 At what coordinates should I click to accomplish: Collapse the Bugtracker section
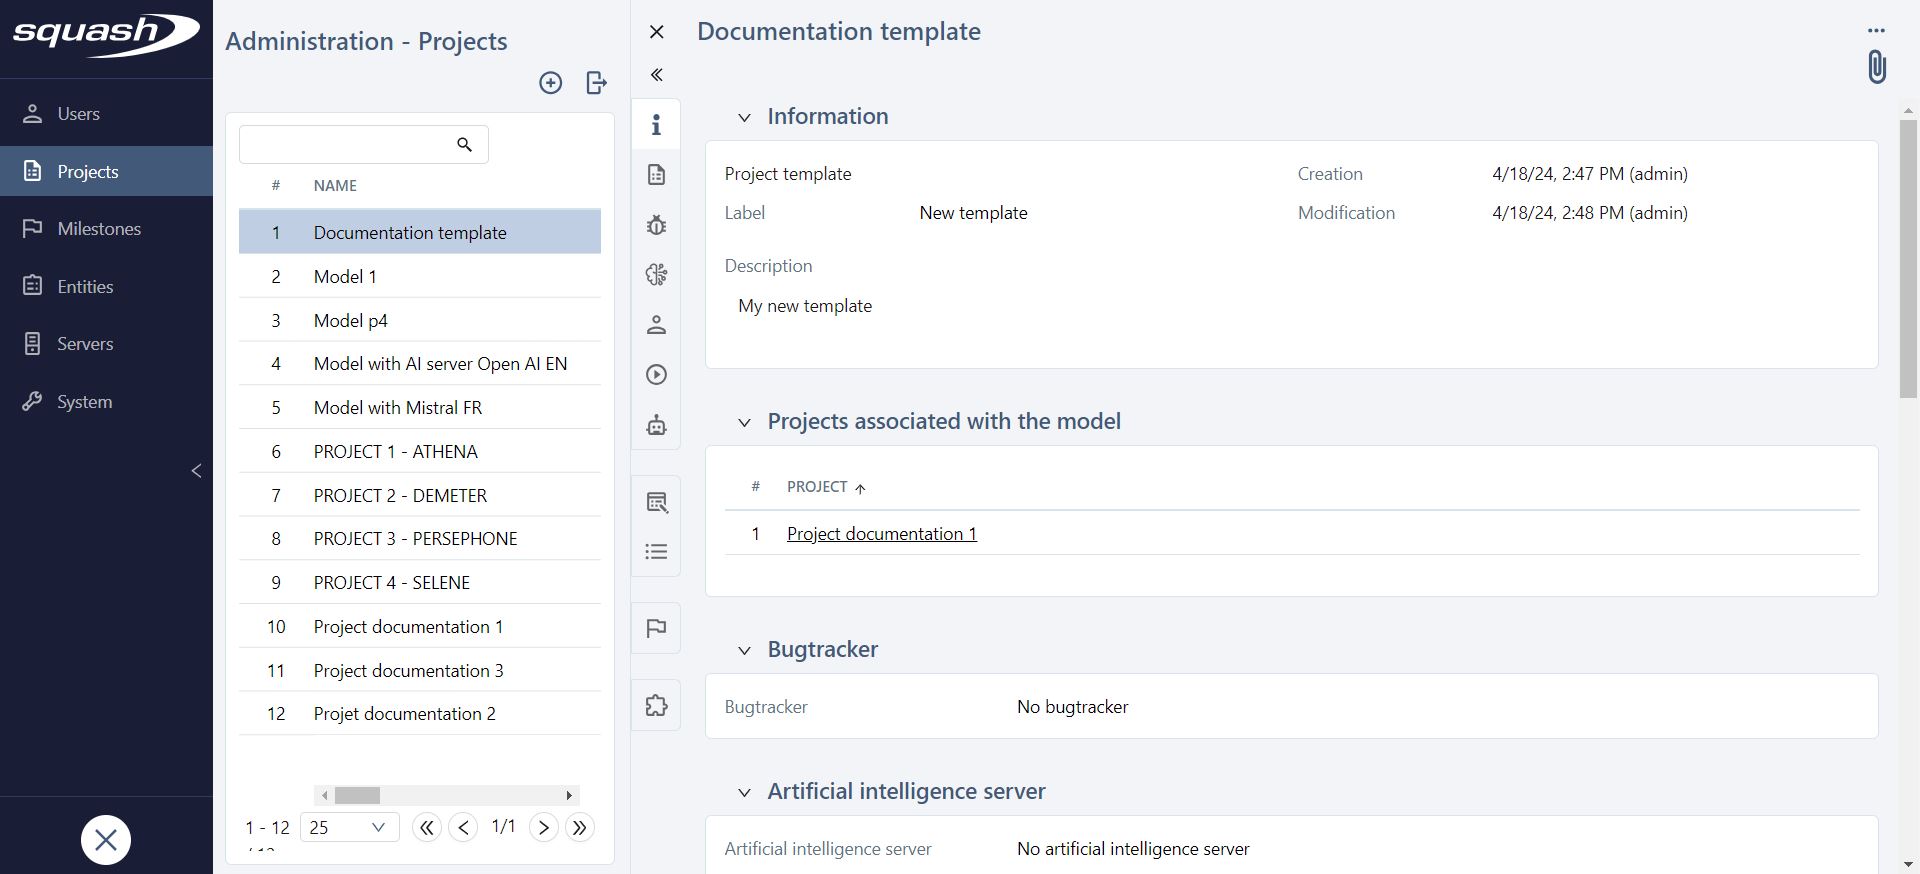(x=744, y=650)
